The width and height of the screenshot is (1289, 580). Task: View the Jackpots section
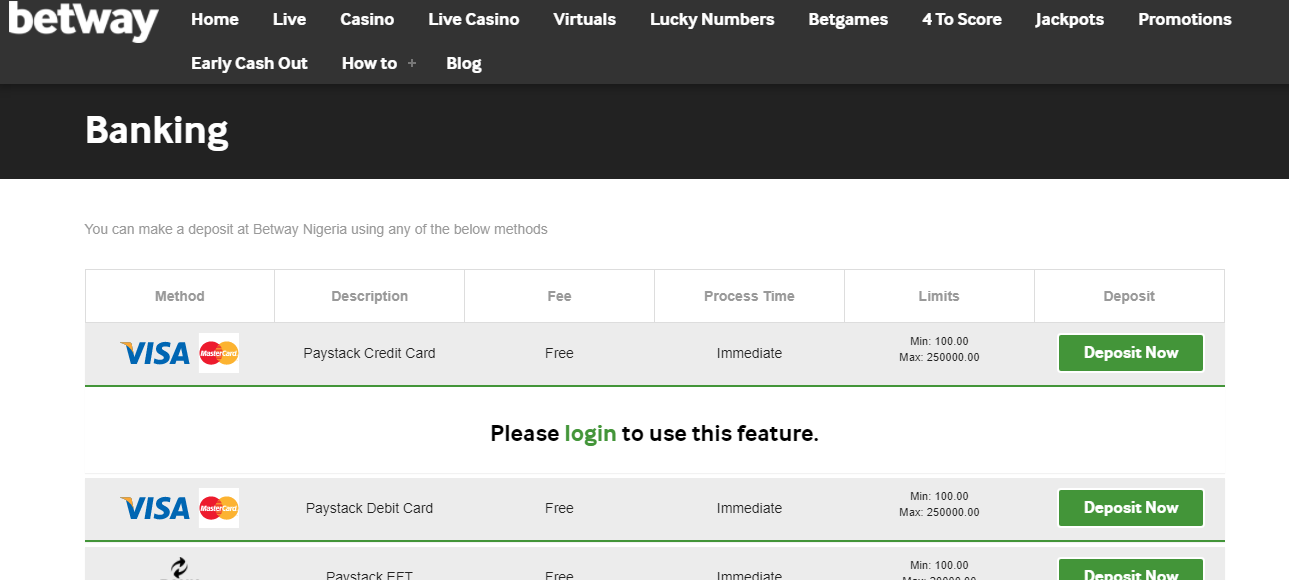click(x=1070, y=19)
